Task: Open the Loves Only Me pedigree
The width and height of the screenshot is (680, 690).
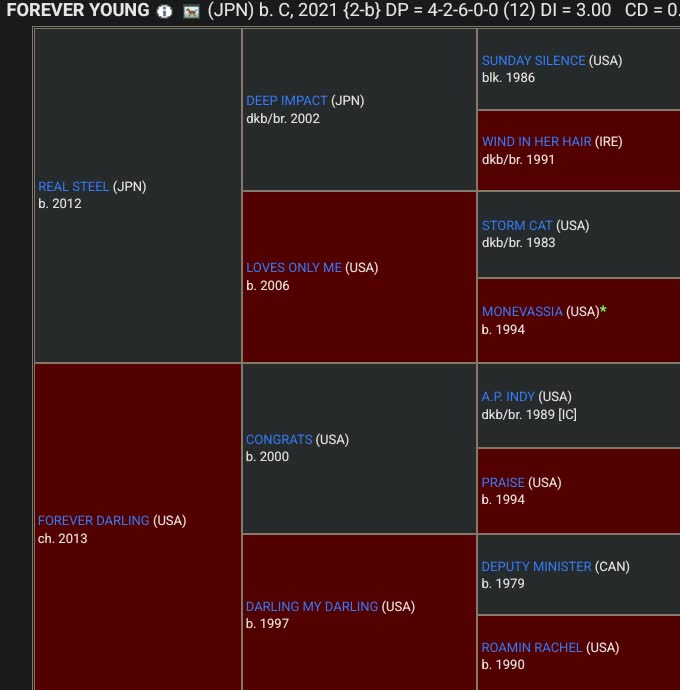Action: point(294,268)
